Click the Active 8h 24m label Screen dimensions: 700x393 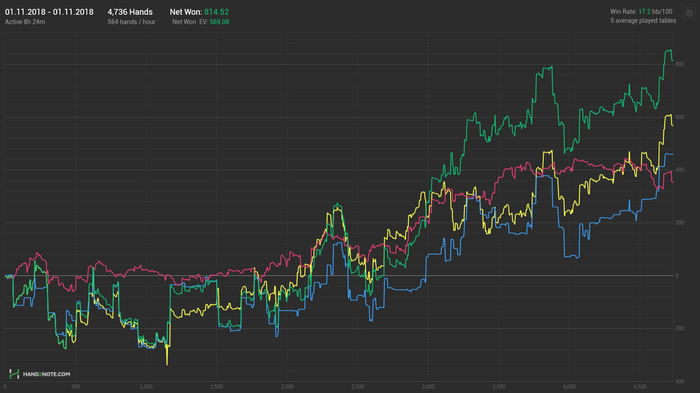pos(25,22)
